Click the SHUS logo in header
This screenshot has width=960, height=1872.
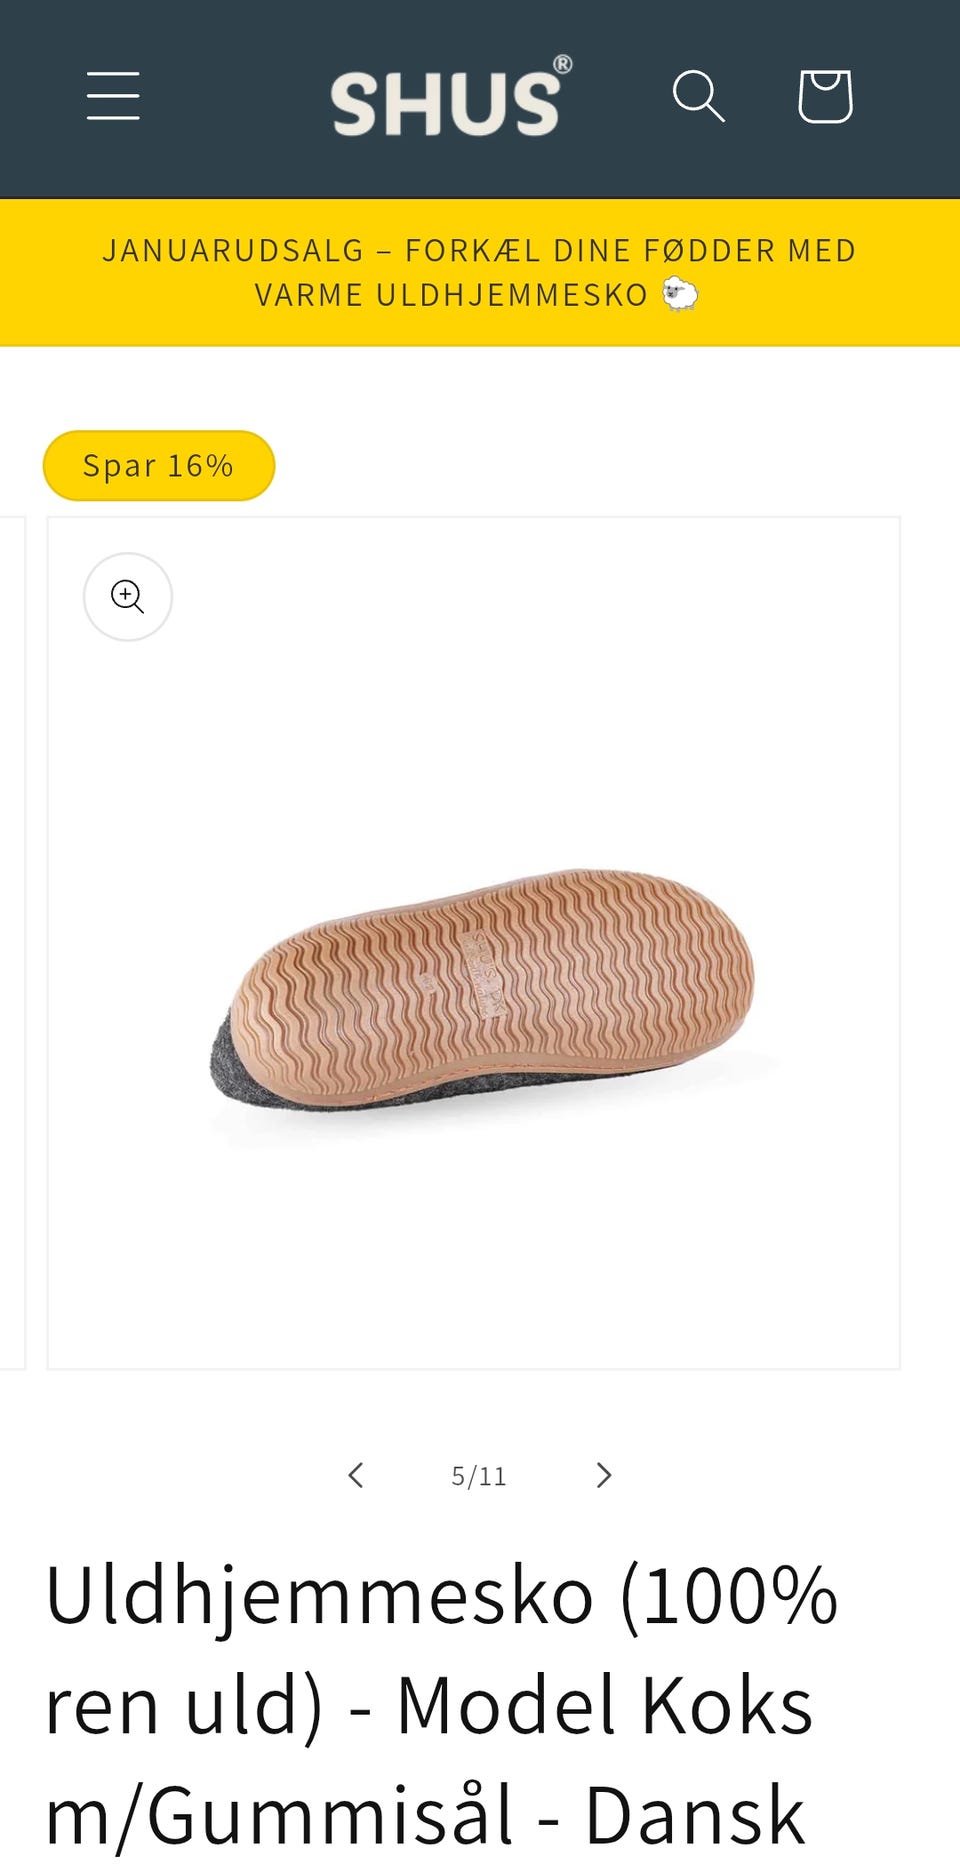[x=446, y=102]
